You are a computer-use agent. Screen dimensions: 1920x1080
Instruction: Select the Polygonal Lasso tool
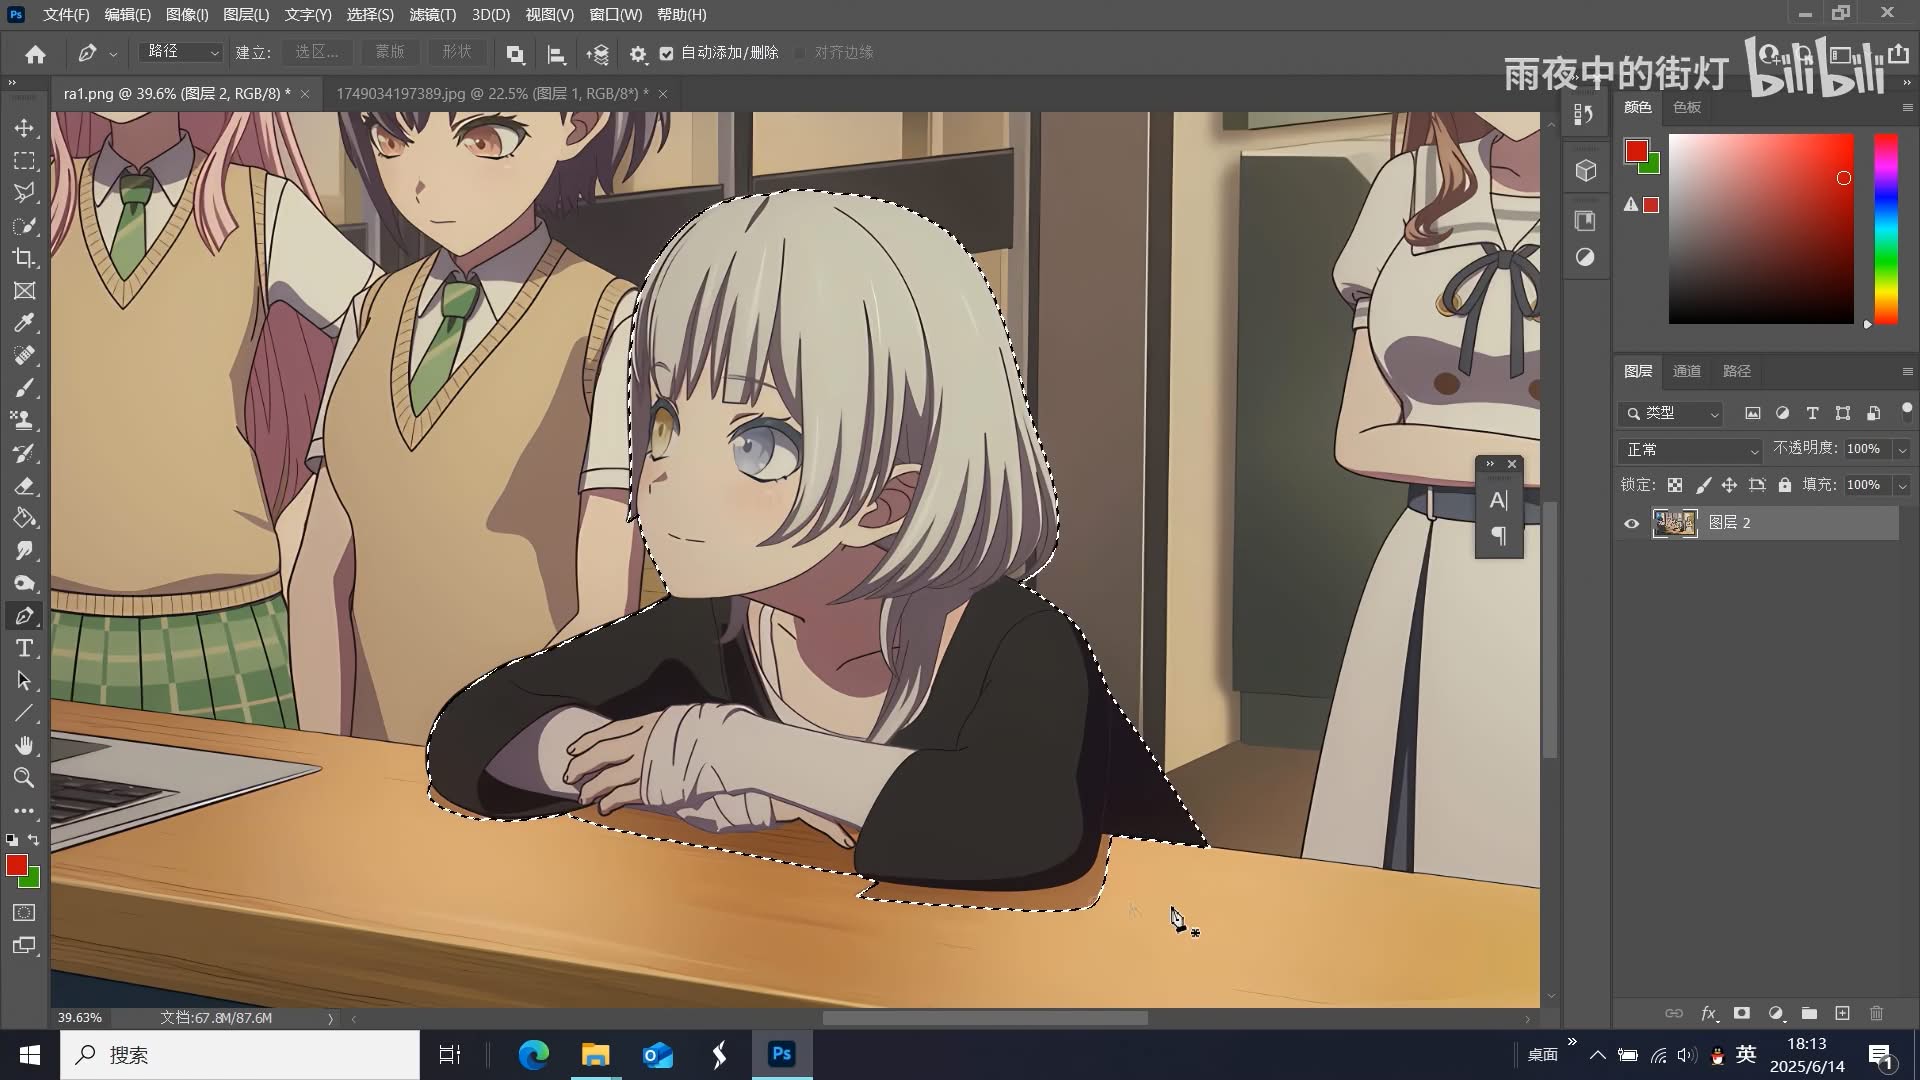pos(24,193)
